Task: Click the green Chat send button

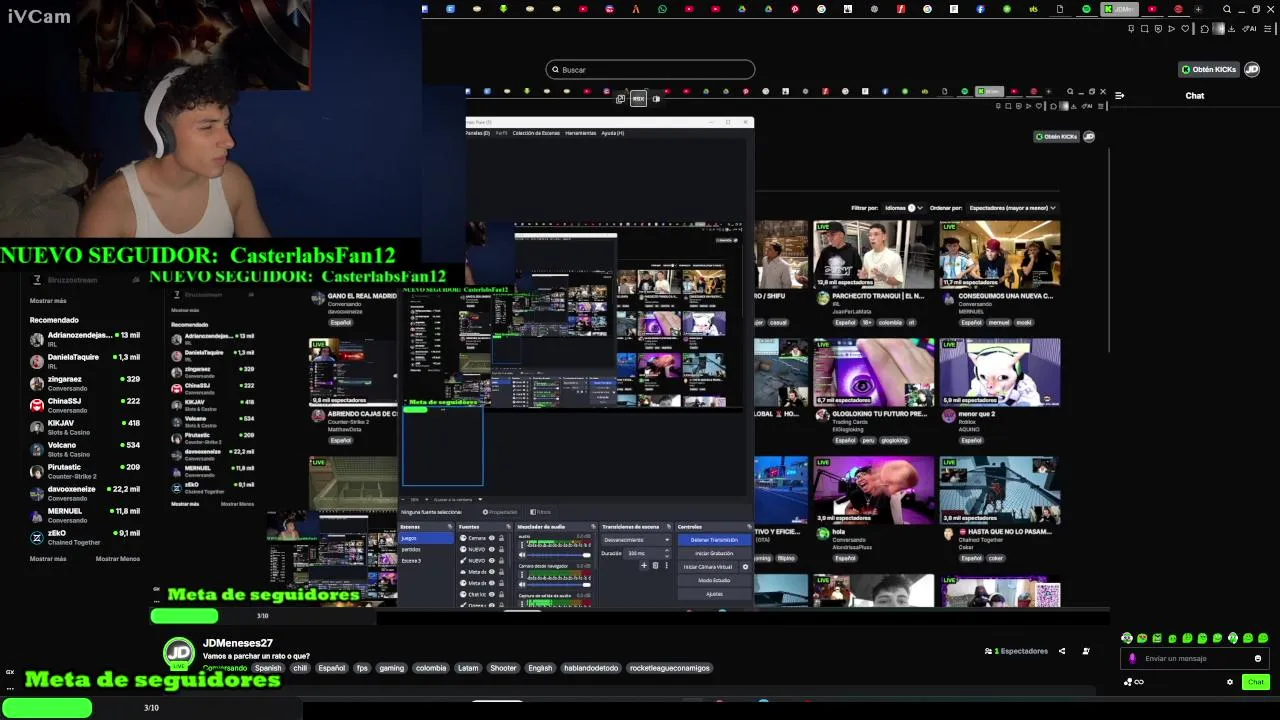Action: [1256, 682]
